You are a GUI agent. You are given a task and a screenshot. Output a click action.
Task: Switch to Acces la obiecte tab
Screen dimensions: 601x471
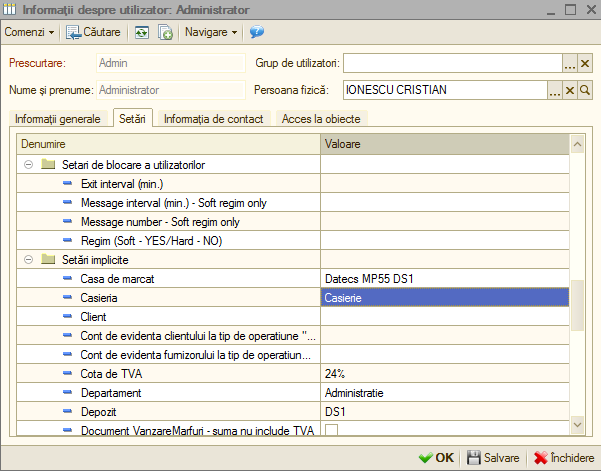pos(321,119)
